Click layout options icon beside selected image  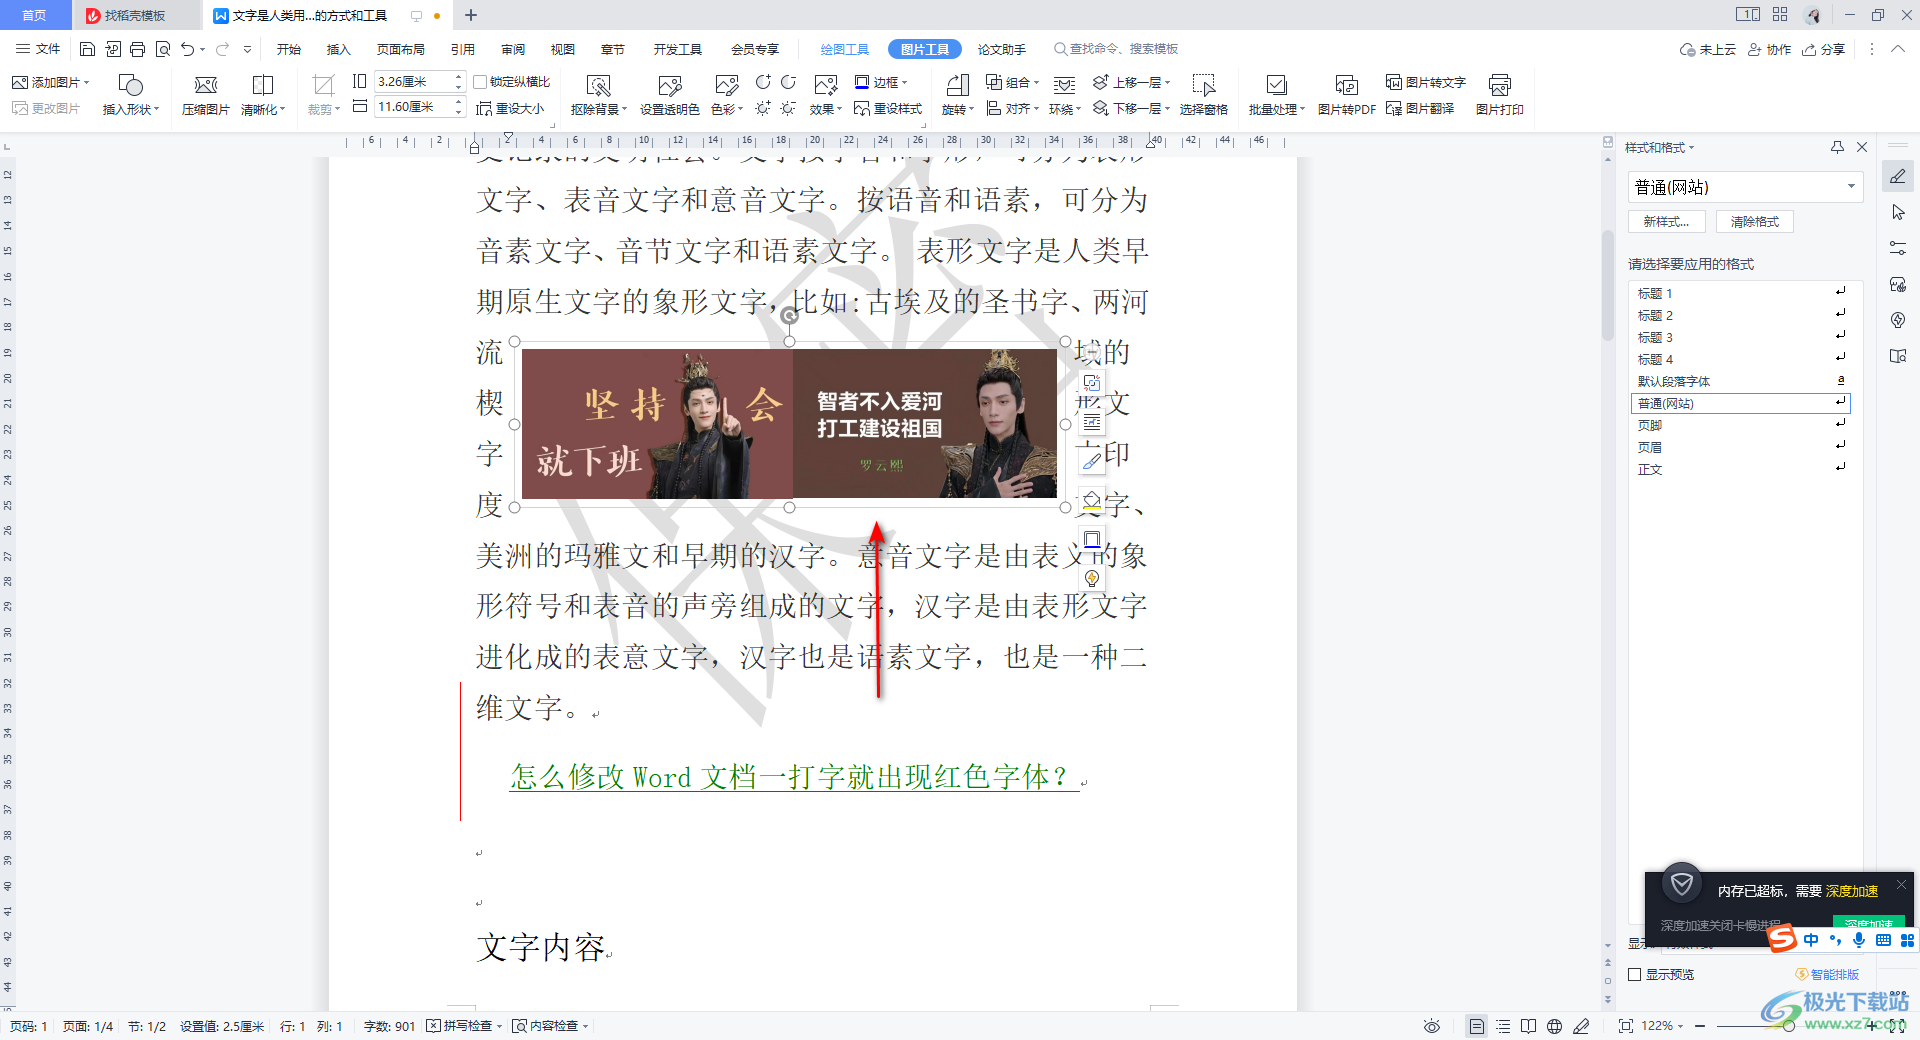[1092, 422]
